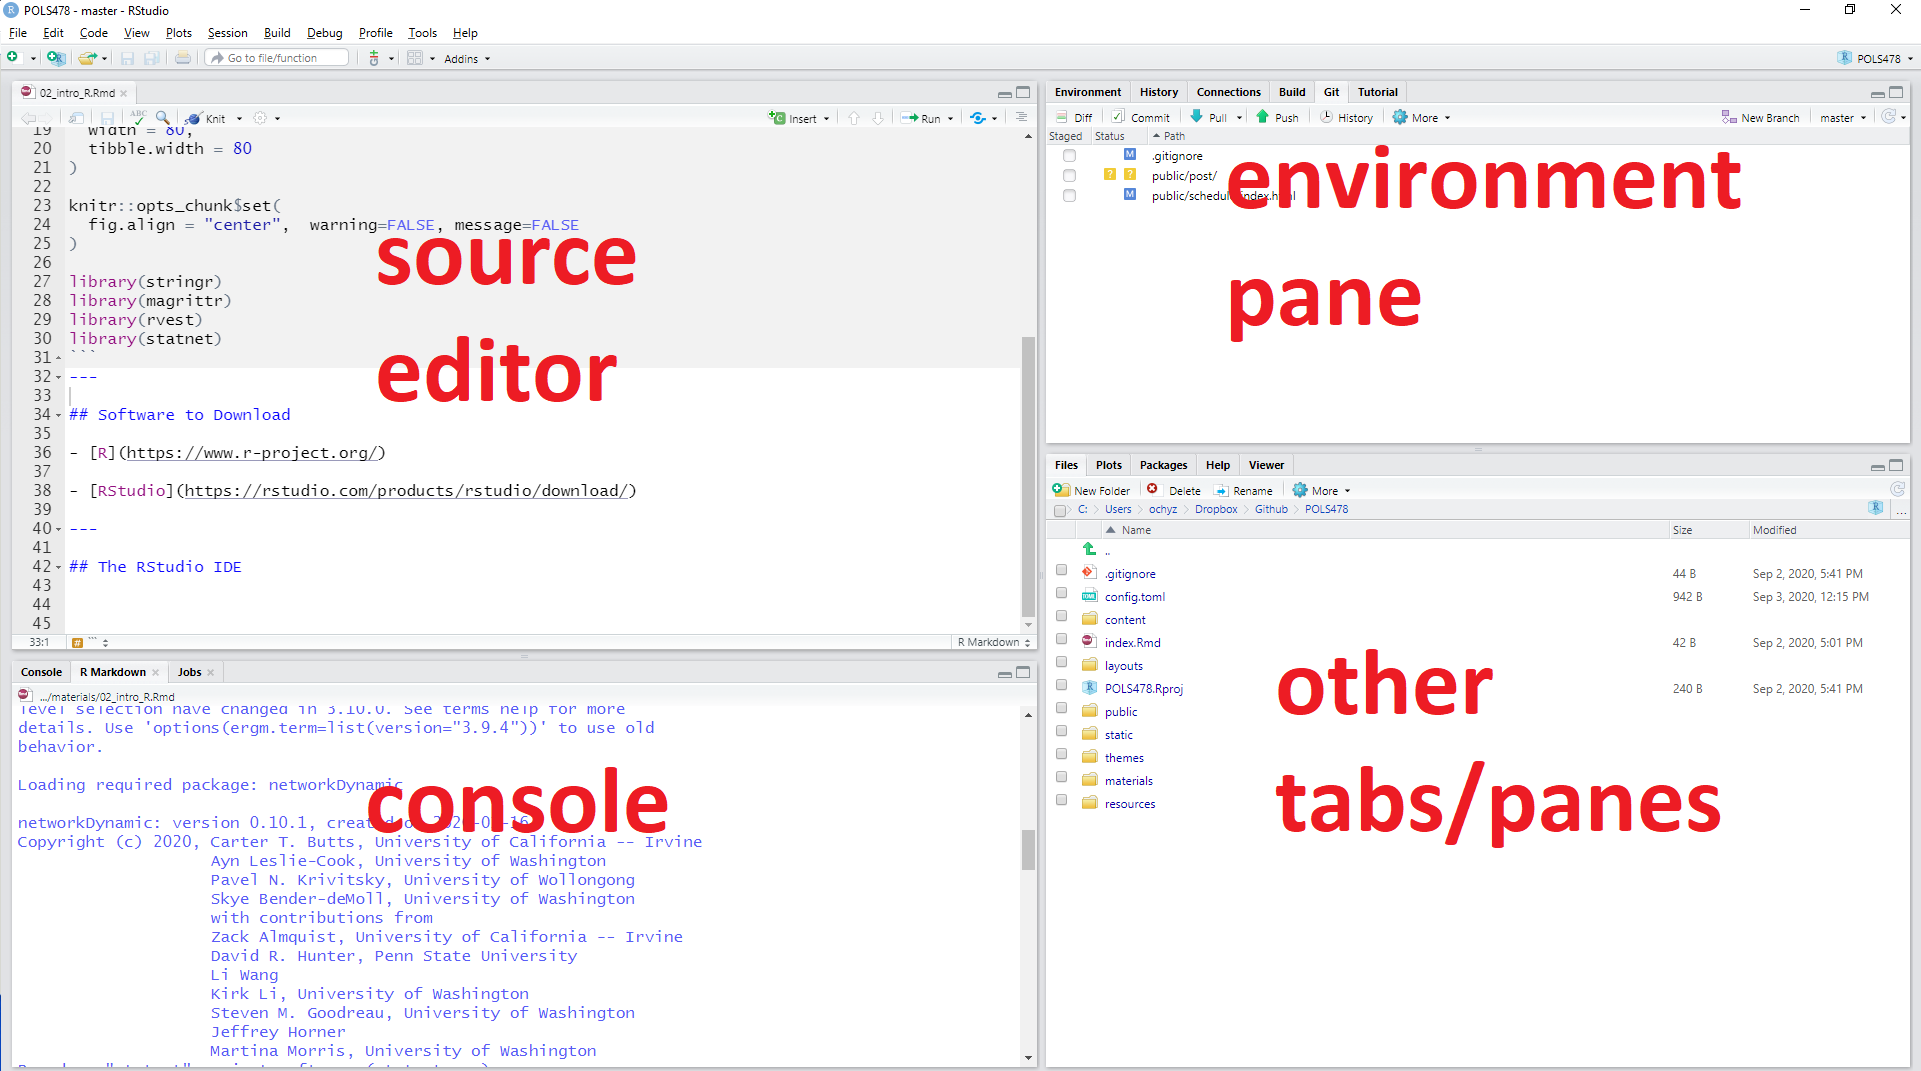Screen dimensions: 1921x1071
Task: Open the Run dropdown arrow
Action: [x=950, y=118]
